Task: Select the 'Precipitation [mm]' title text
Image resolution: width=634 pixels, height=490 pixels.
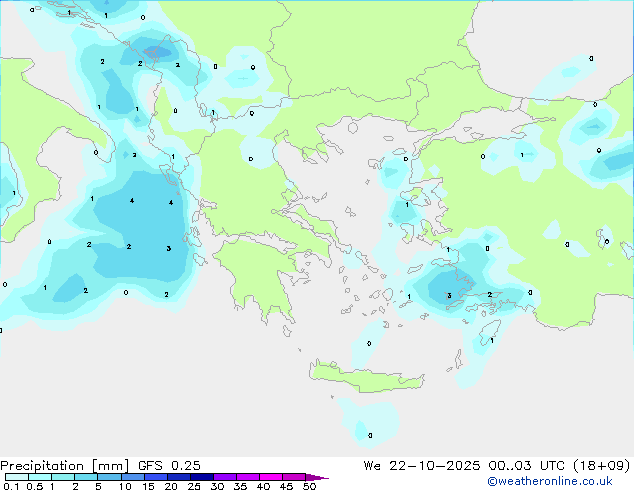Action: pos(65,466)
